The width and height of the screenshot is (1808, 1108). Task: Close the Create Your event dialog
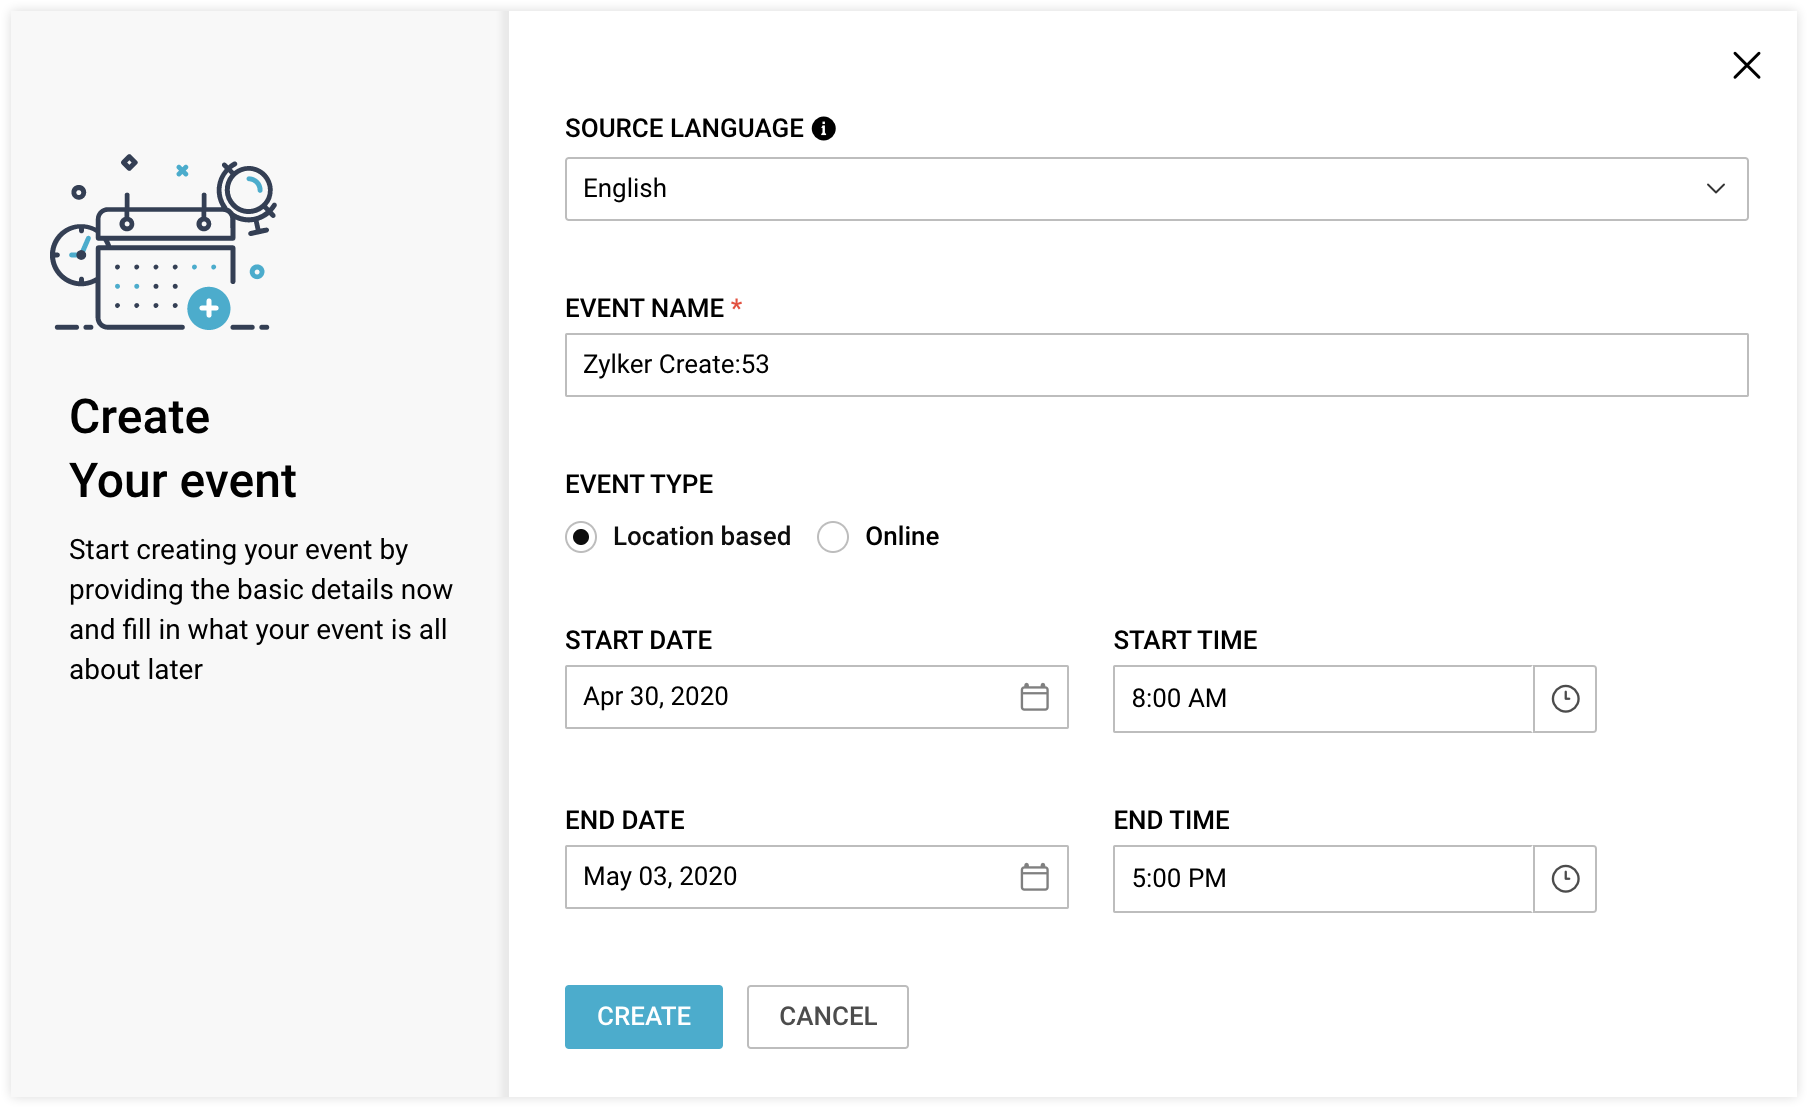click(1746, 66)
